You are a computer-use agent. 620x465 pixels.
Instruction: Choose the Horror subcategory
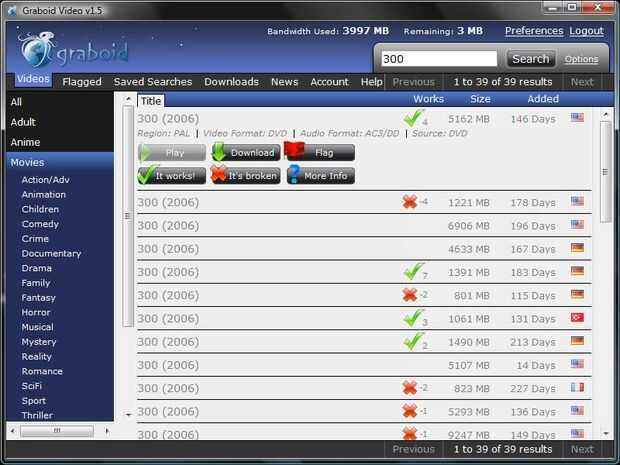click(36, 312)
